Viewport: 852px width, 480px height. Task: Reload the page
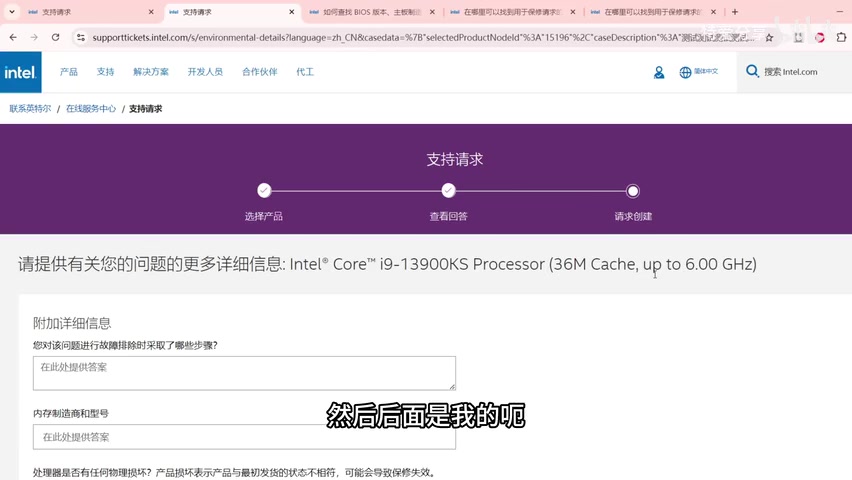tap(55, 38)
